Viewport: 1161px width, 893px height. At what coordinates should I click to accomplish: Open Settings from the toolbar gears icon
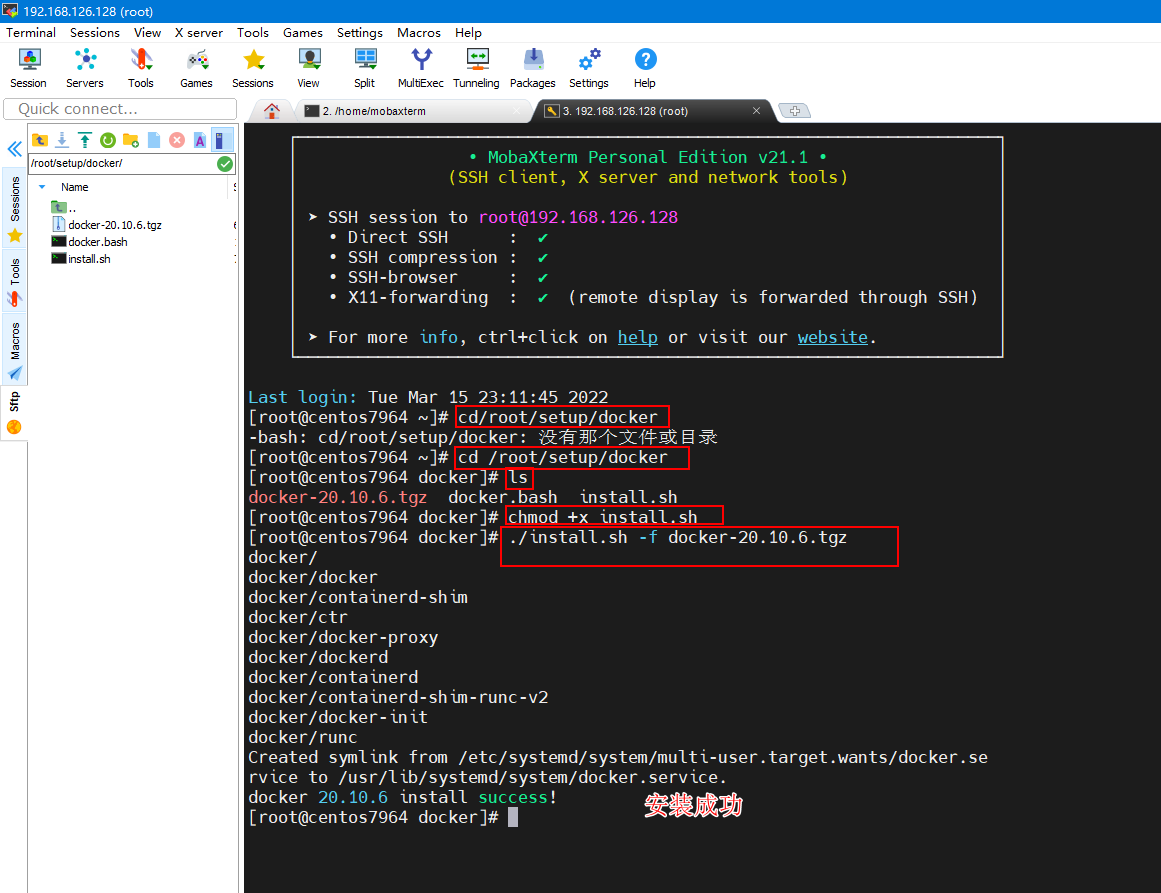point(589,67)
